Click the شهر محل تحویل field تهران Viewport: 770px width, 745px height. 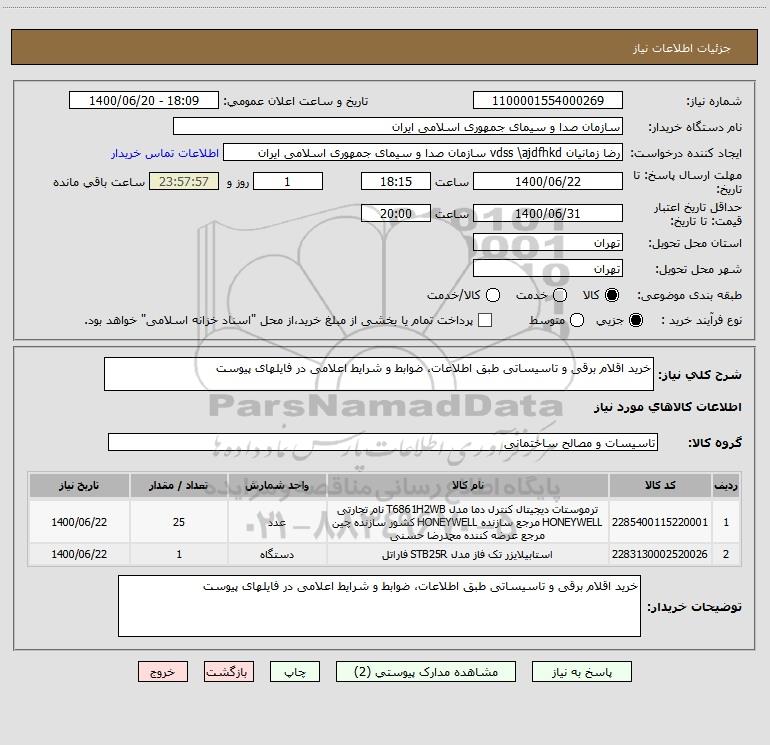(548, 269)
